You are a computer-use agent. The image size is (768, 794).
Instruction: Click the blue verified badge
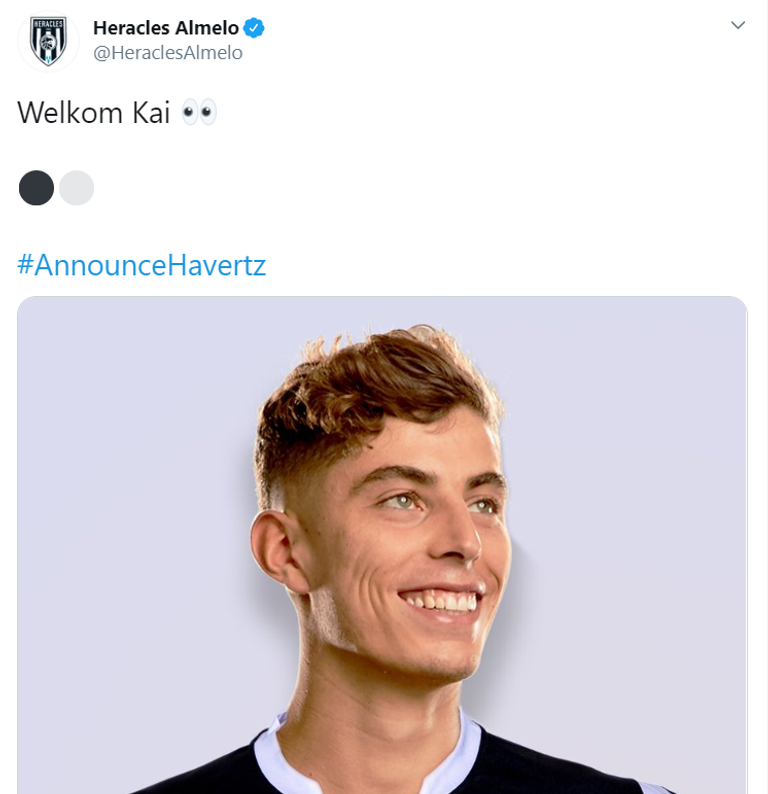pyautogui.click(x=255, y=28)
